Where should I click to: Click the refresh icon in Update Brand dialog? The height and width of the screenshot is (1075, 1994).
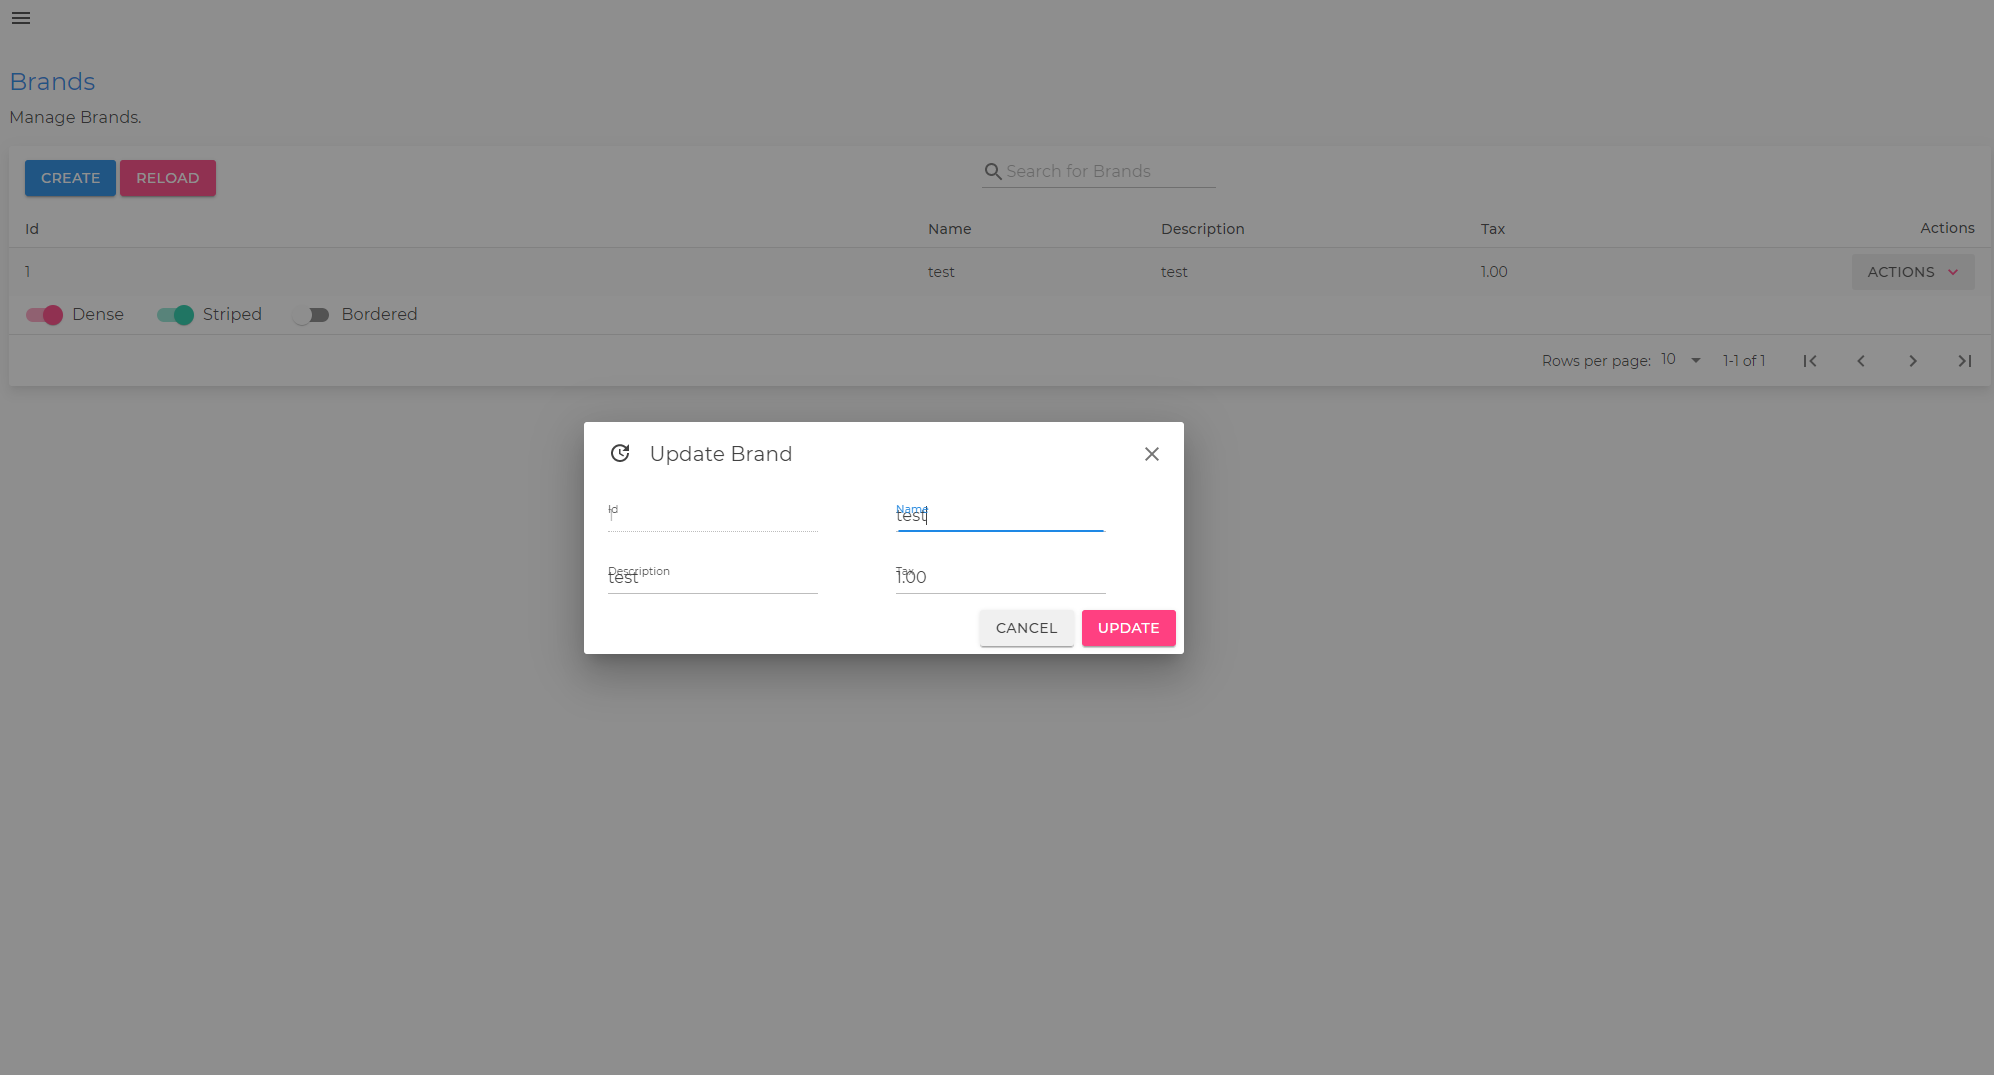(620, 453)
